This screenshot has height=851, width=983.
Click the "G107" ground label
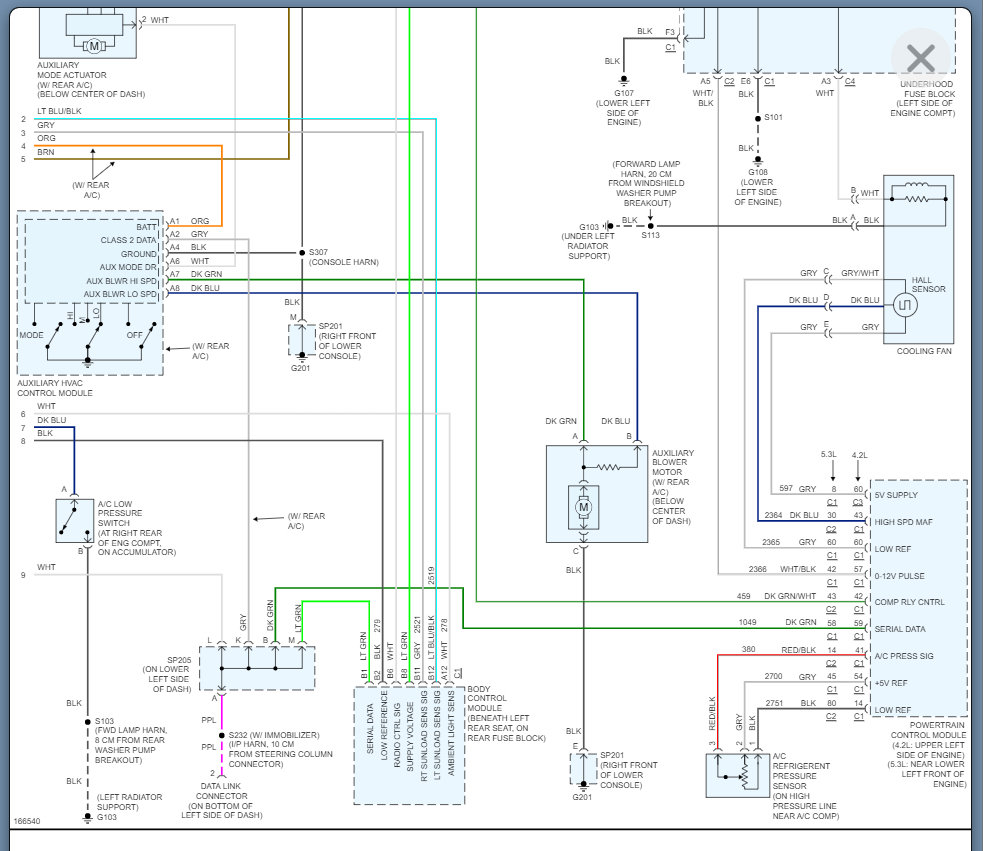pyautogui.click(x=624, y=93)
